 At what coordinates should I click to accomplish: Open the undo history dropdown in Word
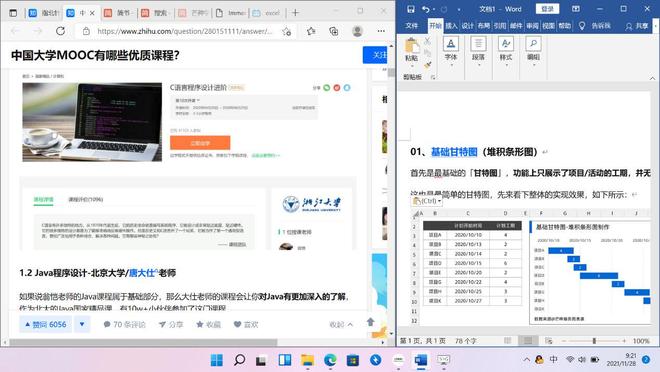(x=434, y=9)
